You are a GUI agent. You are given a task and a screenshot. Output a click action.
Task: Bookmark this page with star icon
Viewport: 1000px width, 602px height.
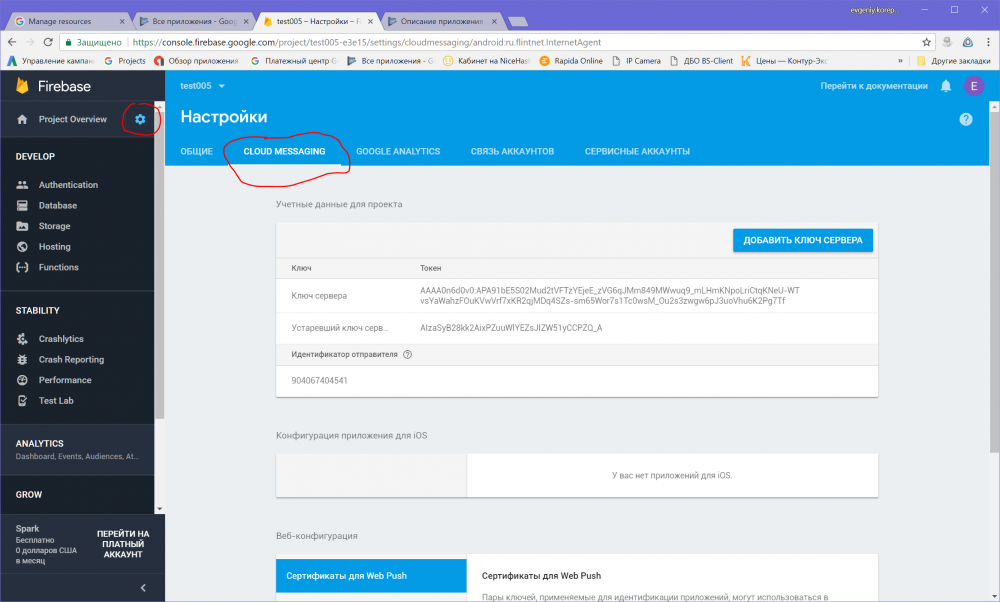(x=927, y=42)
